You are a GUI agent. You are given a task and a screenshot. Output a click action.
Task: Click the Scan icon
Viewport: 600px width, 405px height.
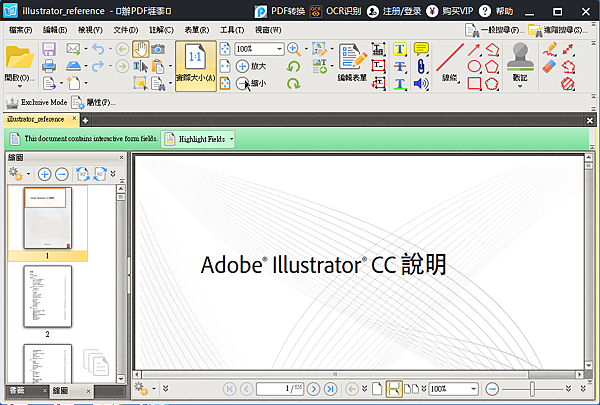pyautogui.click(x=73, y=66)
